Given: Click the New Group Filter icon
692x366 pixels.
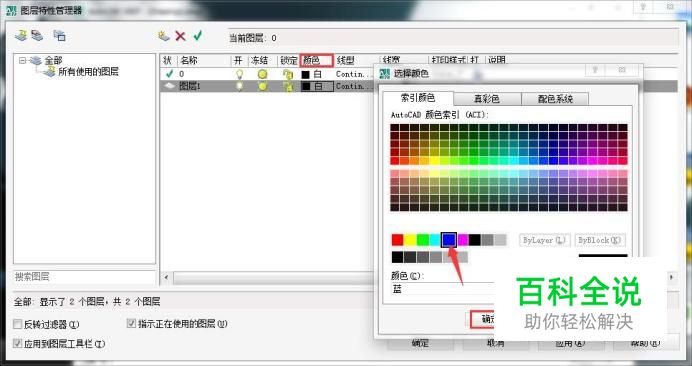Looking at the screenshot, I should (x=37, y=36).
